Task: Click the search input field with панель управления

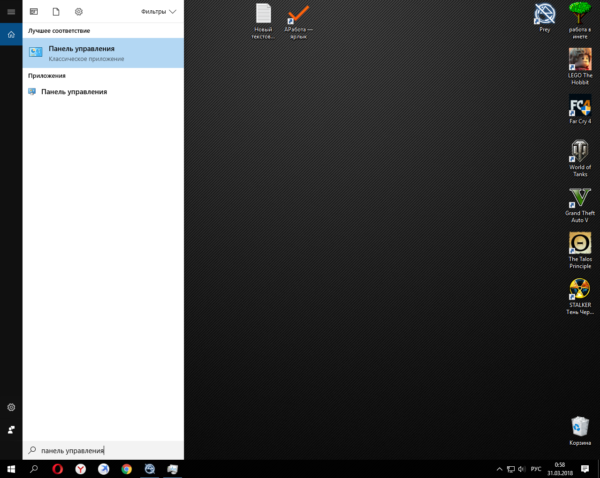Action: (x=103, y=450)
